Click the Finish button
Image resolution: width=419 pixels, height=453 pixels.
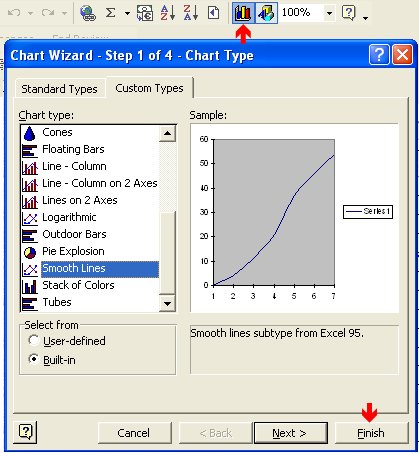(371, 433)
